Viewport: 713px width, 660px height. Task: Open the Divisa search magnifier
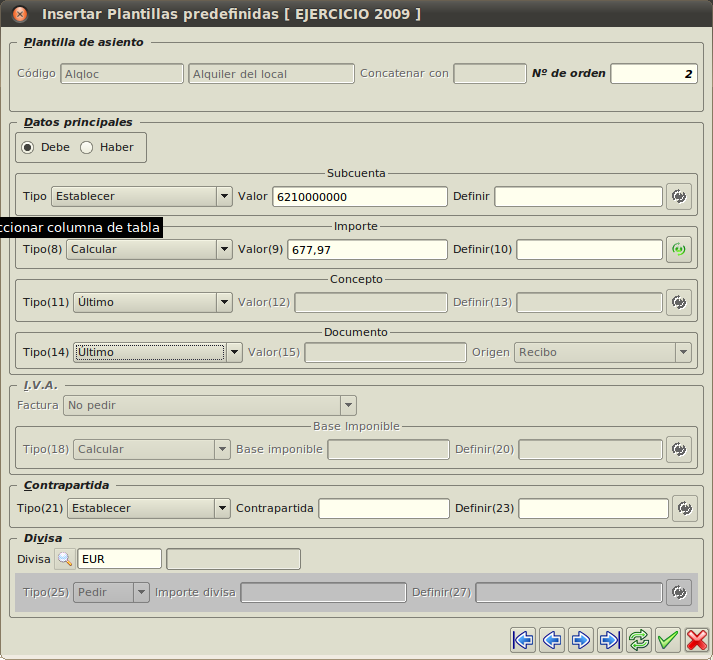[65, 559]
